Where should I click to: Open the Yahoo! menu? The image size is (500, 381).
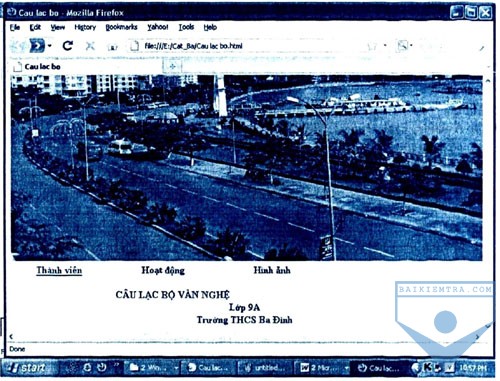[158, 27]
